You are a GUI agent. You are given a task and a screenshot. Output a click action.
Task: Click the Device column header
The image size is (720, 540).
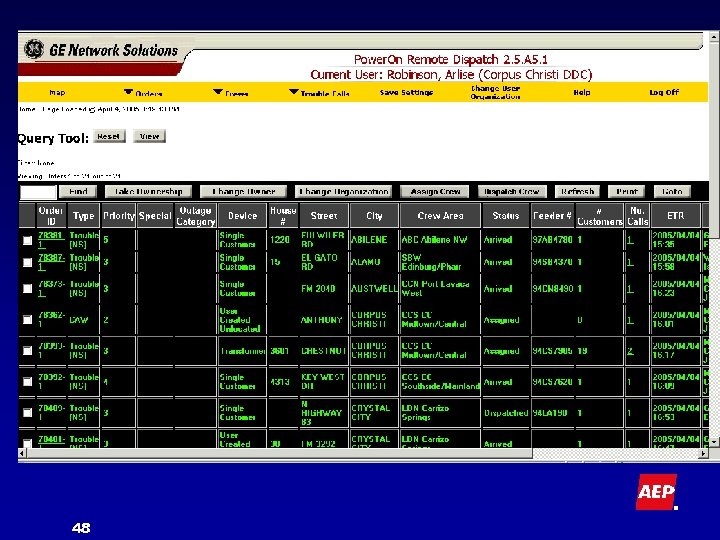242,216
